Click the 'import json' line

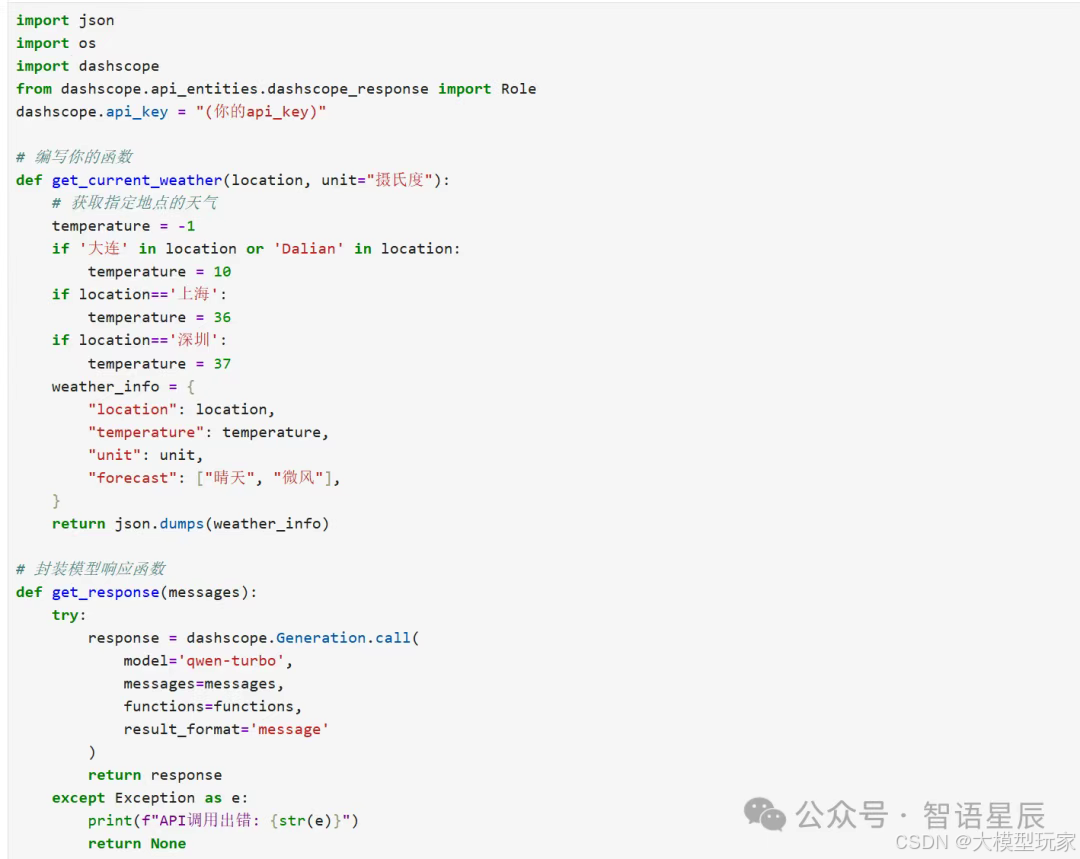tap(65, 21)
